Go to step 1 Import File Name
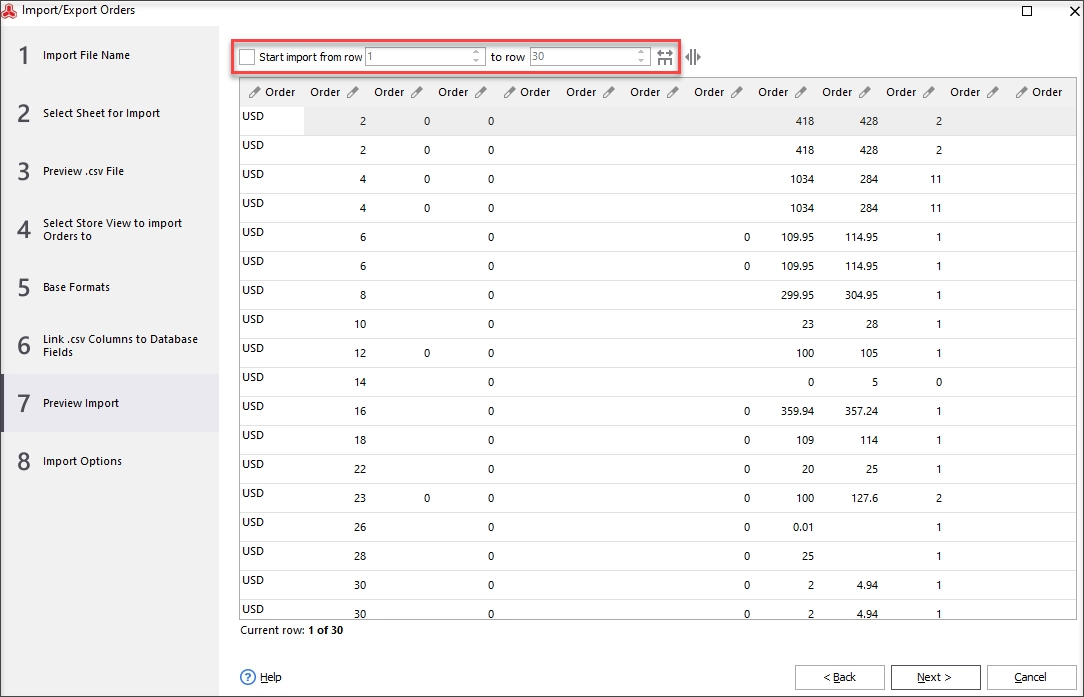1084x697 pixels. point(110,55)
